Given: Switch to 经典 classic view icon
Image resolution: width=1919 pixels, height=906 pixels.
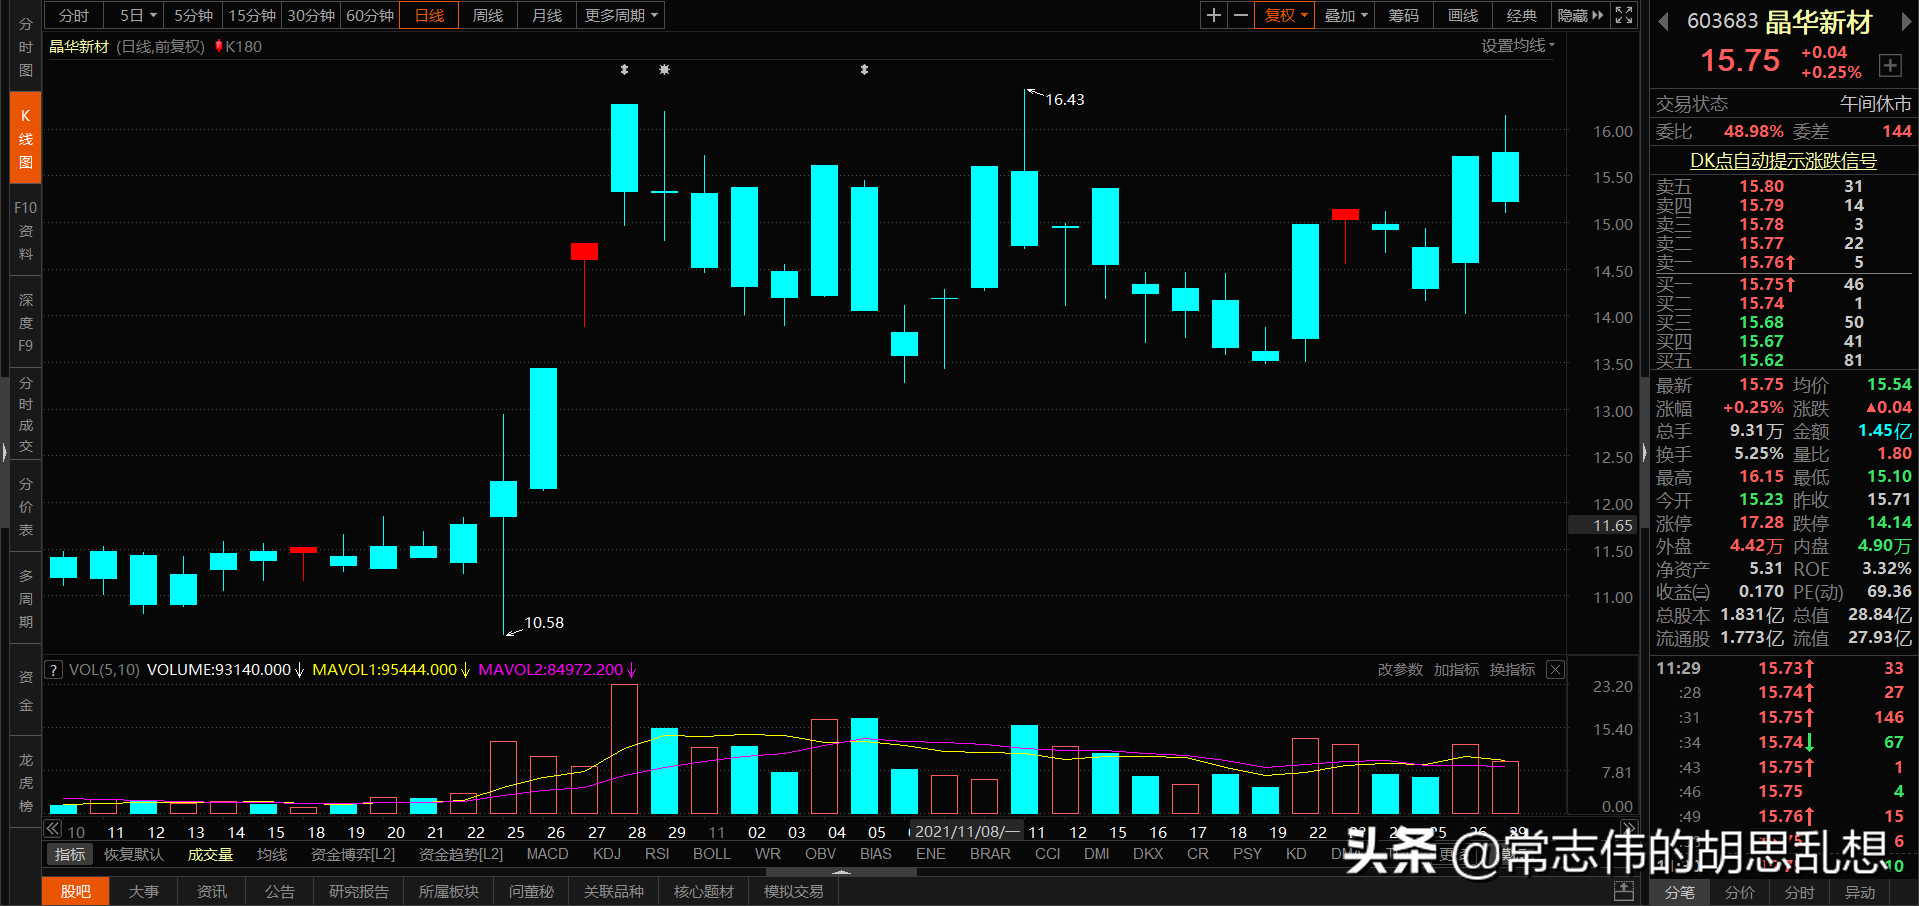Looking at the screenshot, I should coord(1521,15).
